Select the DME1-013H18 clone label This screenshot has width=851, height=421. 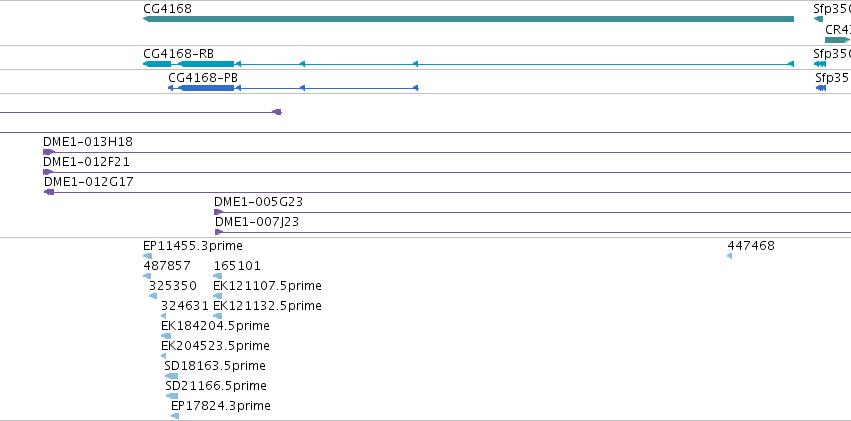pos(88,142)
